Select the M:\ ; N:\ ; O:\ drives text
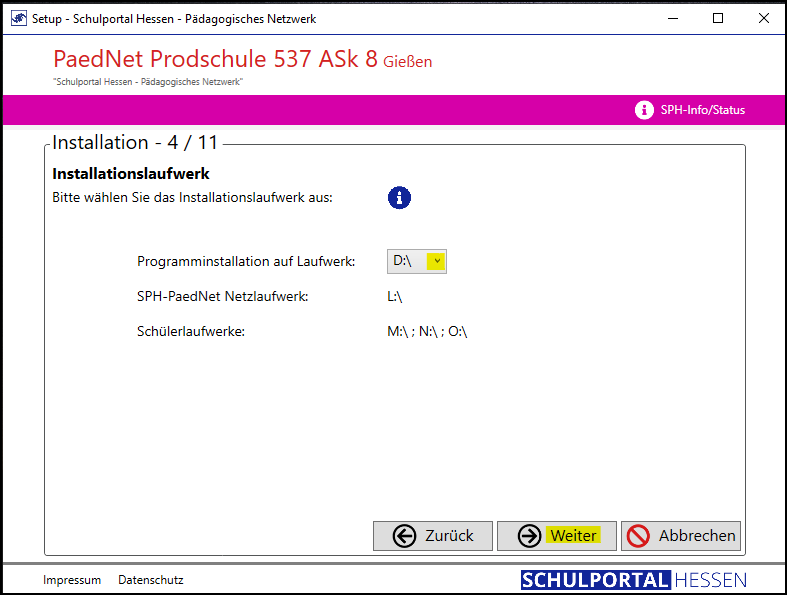 tap(427, 332)
